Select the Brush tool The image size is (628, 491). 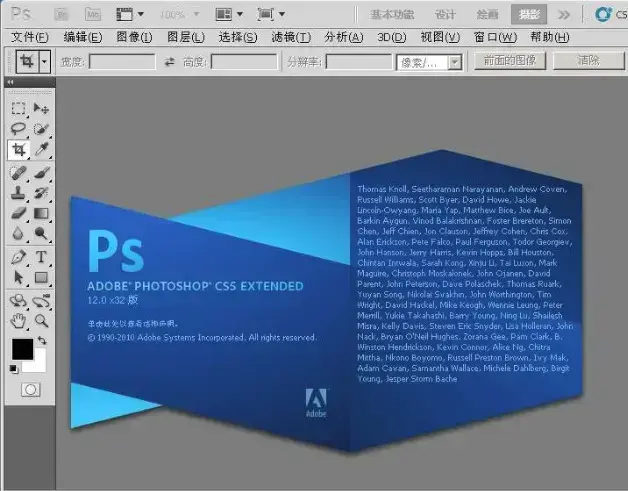[41, 173]
